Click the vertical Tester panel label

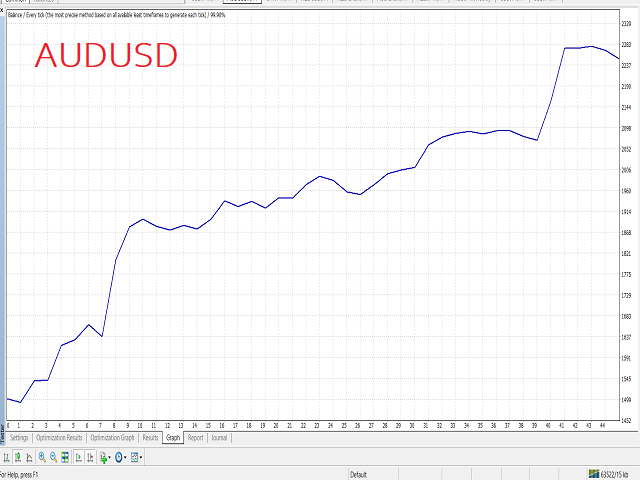2,433
